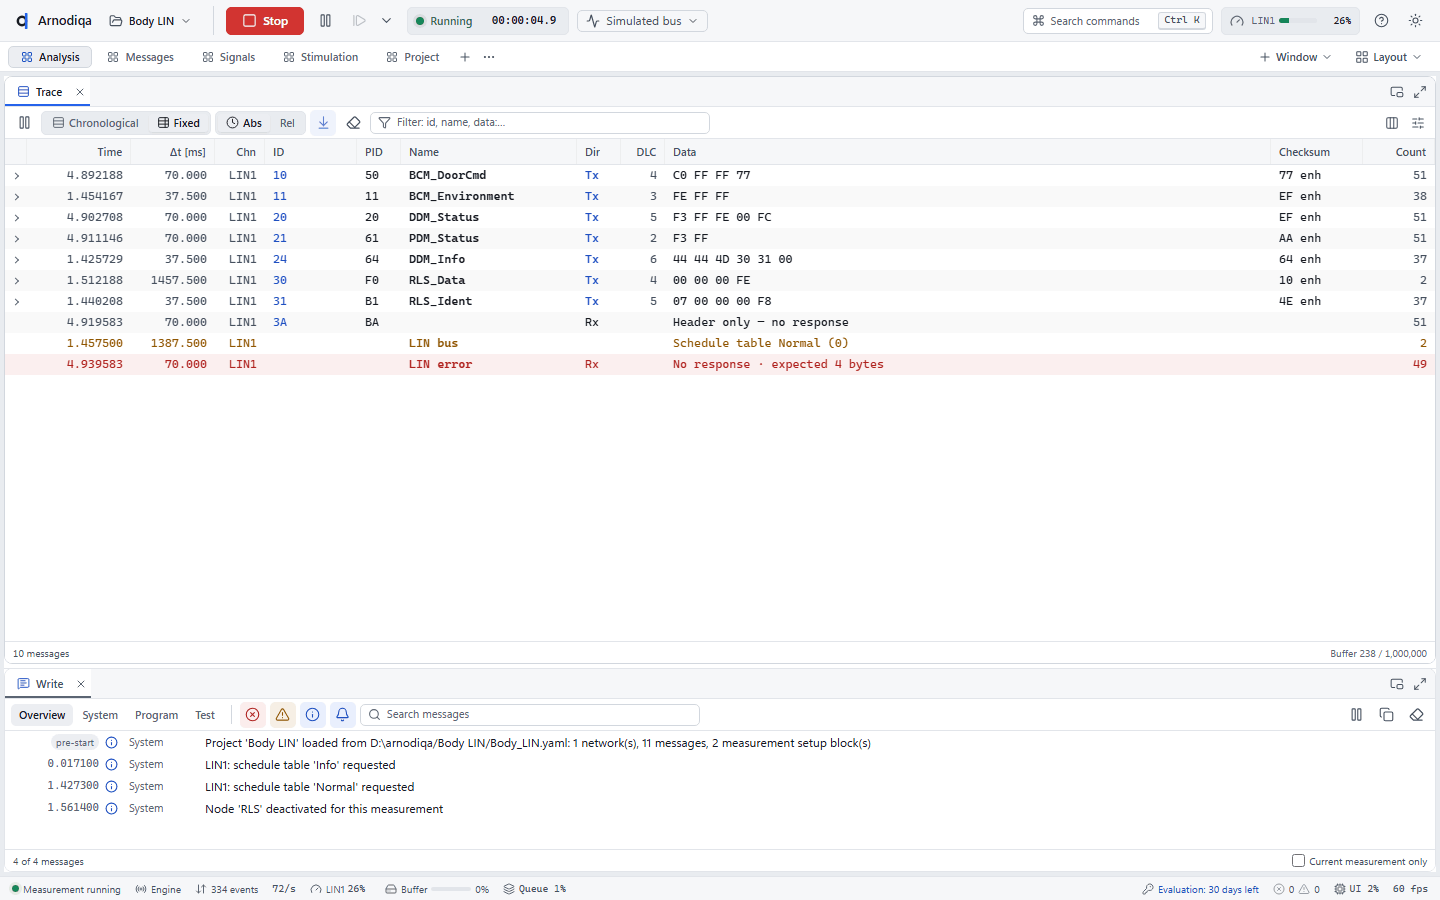Image resolution: width=1440 pixels, height=900 pixels.
Task: Clear the Trace with the eraser icon
Action: click(x=353, y=123)
